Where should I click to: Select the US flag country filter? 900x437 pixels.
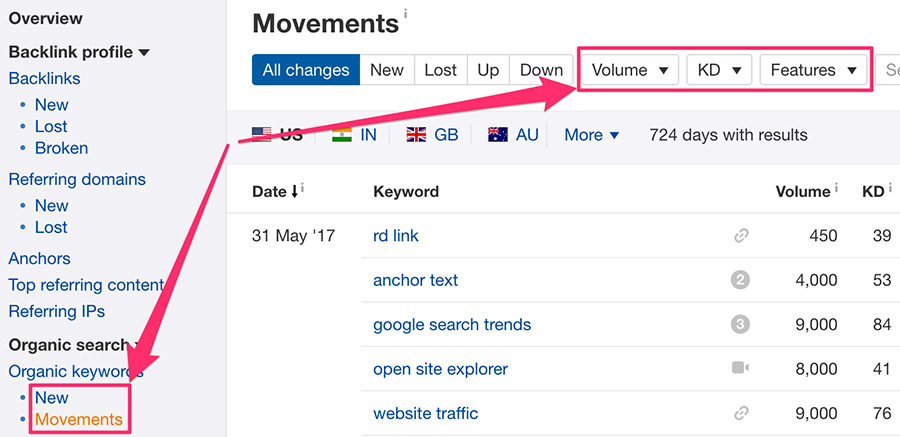(x=277, y=134)
